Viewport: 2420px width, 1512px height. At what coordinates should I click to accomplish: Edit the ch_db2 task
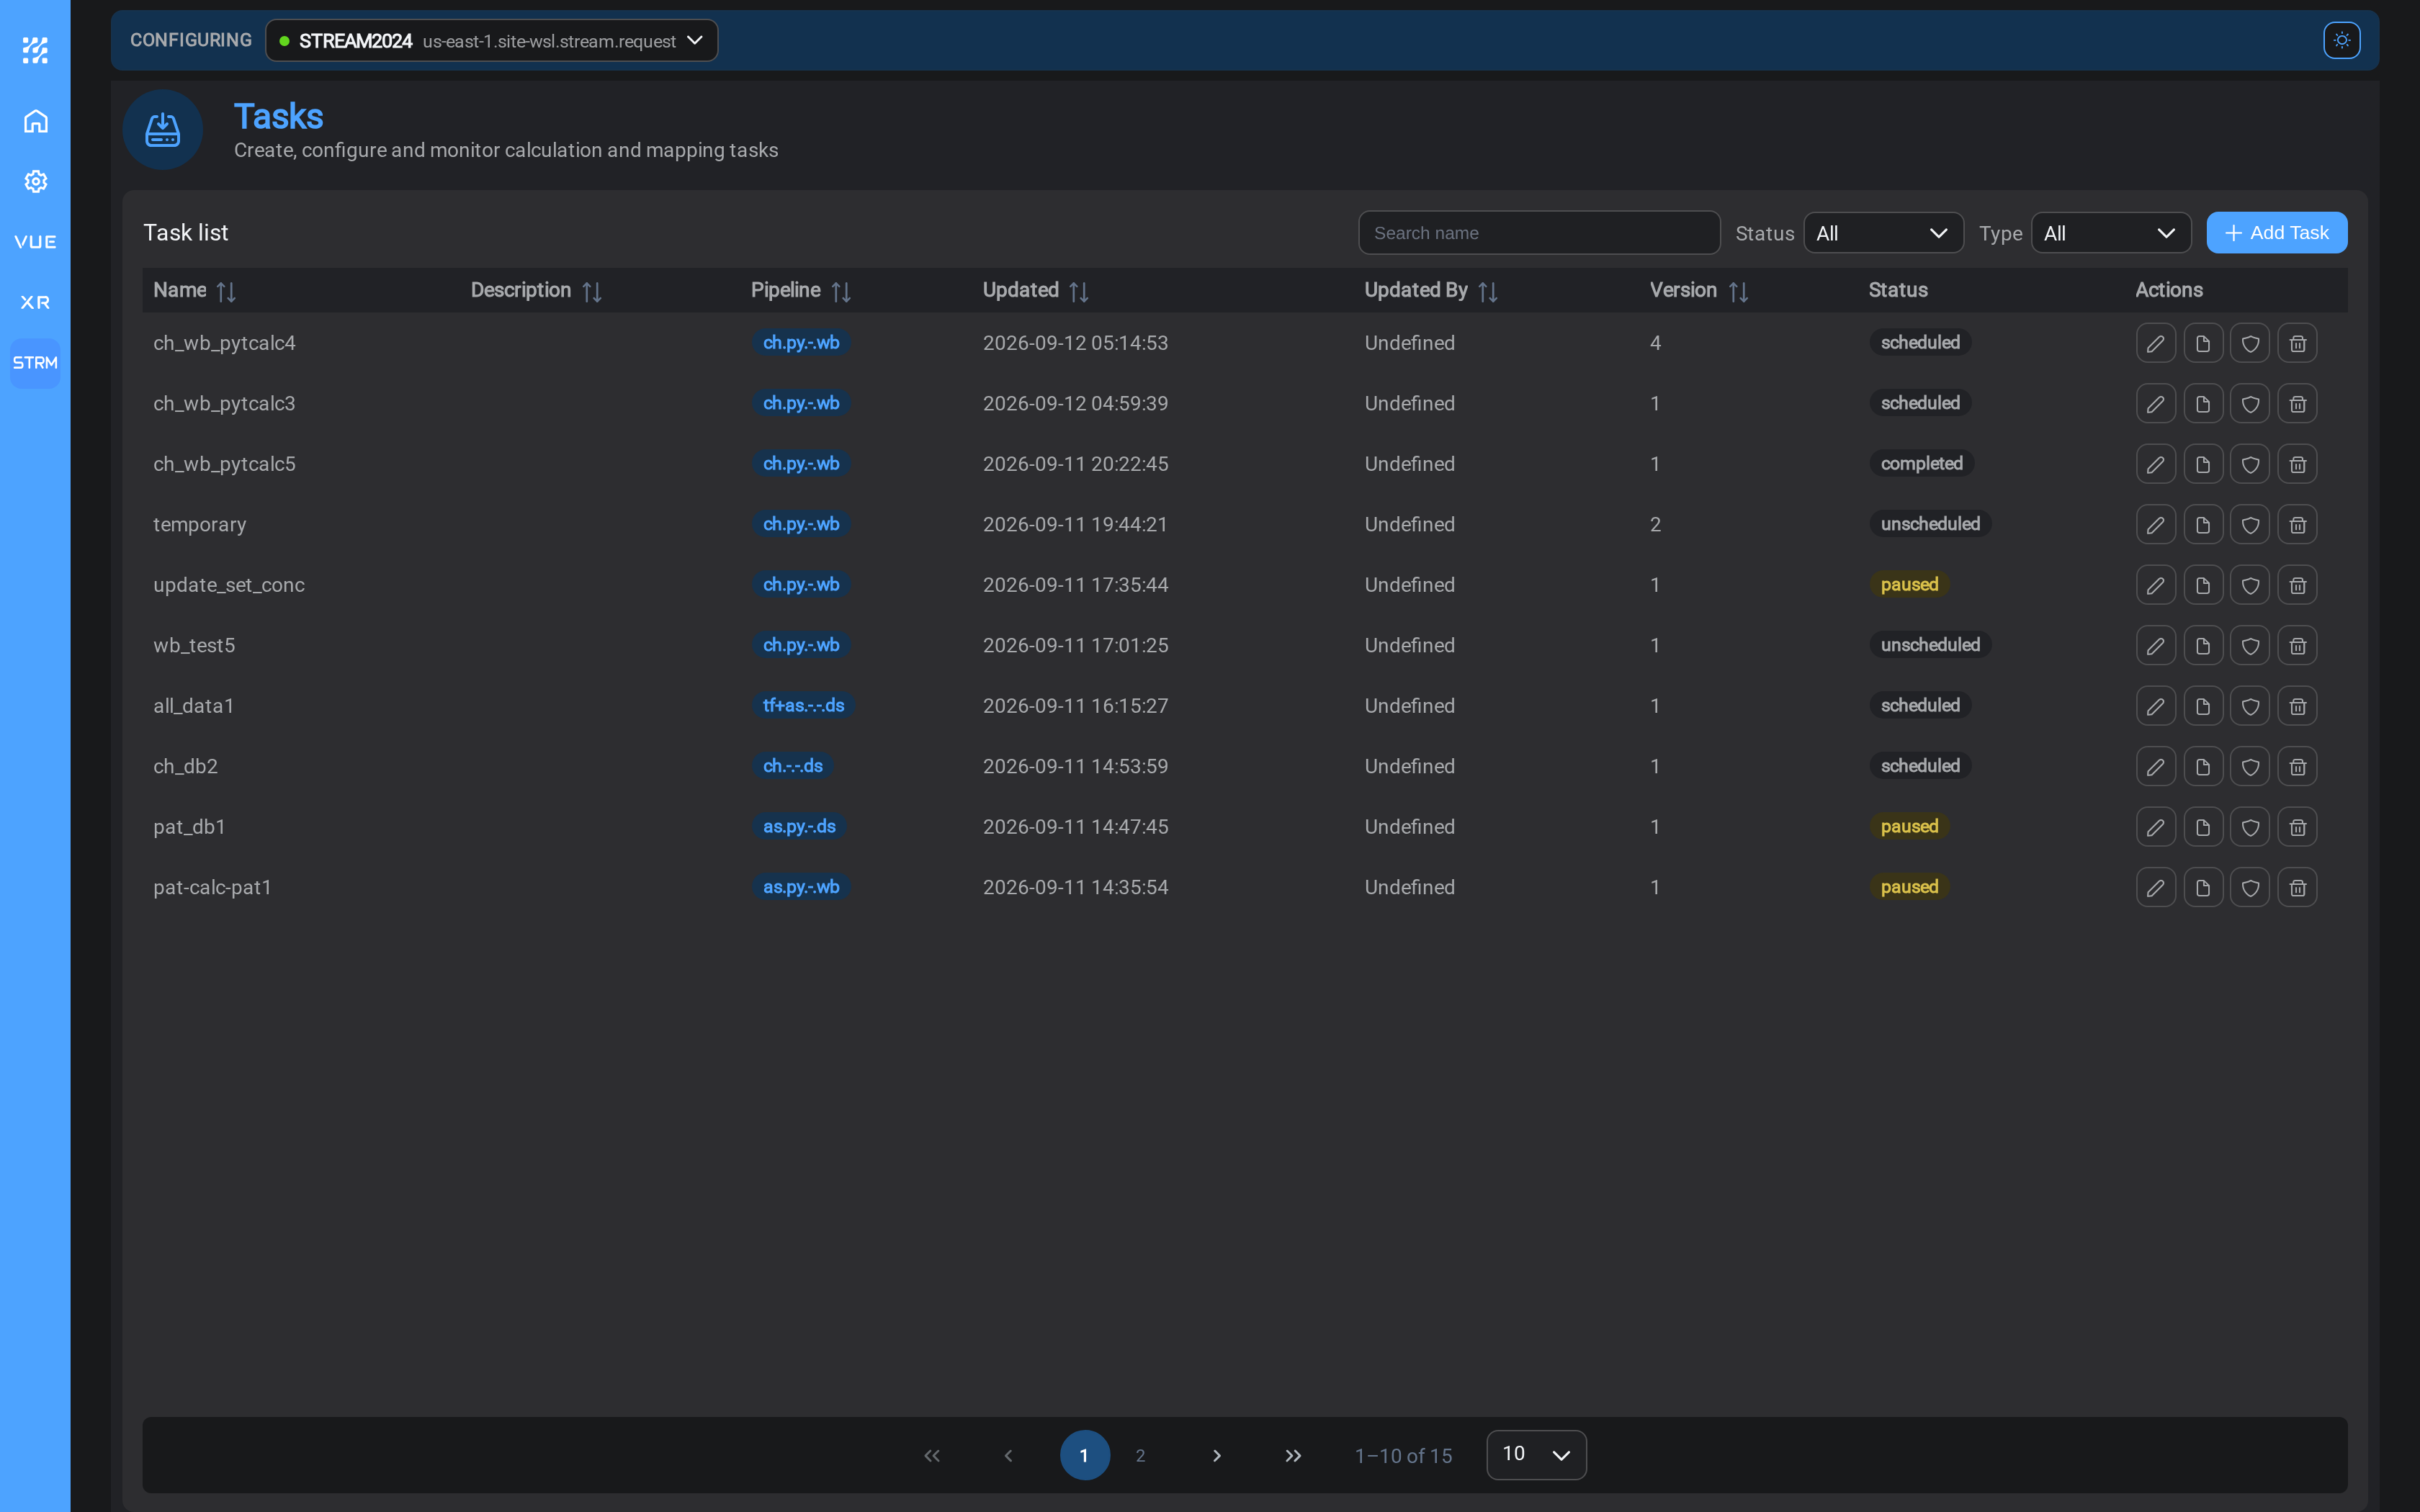click(2156, 767)
